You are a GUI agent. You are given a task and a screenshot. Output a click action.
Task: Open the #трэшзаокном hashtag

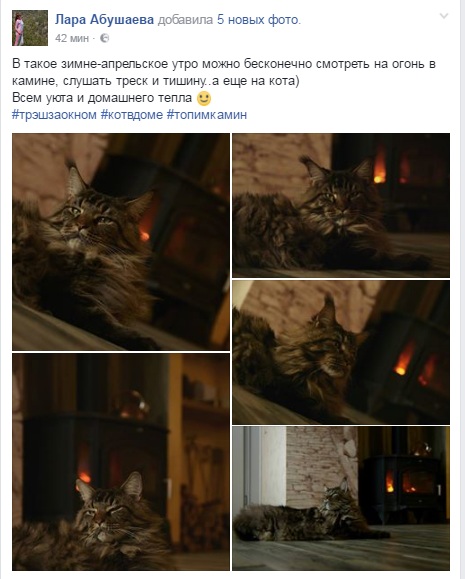[x=54, y=114]
